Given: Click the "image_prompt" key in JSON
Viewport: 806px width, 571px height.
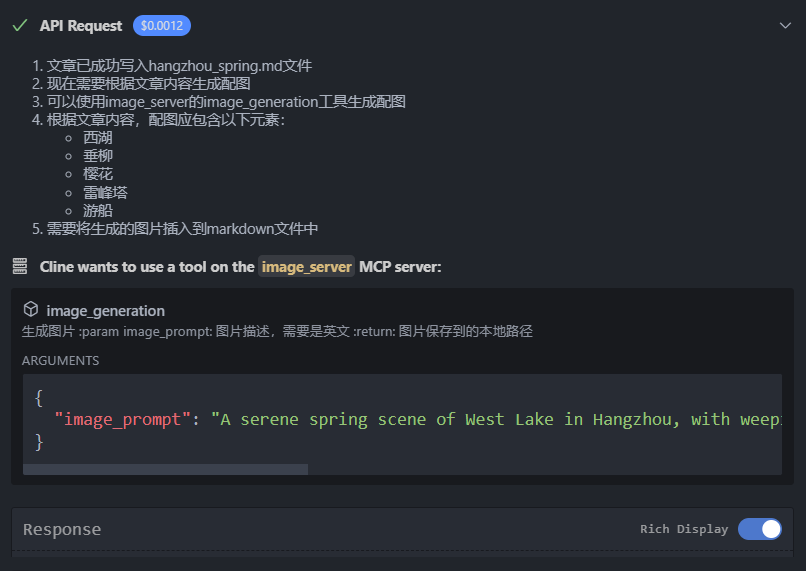Looking at the screenshot, I should pyautogui.click(x=121, y=419).
